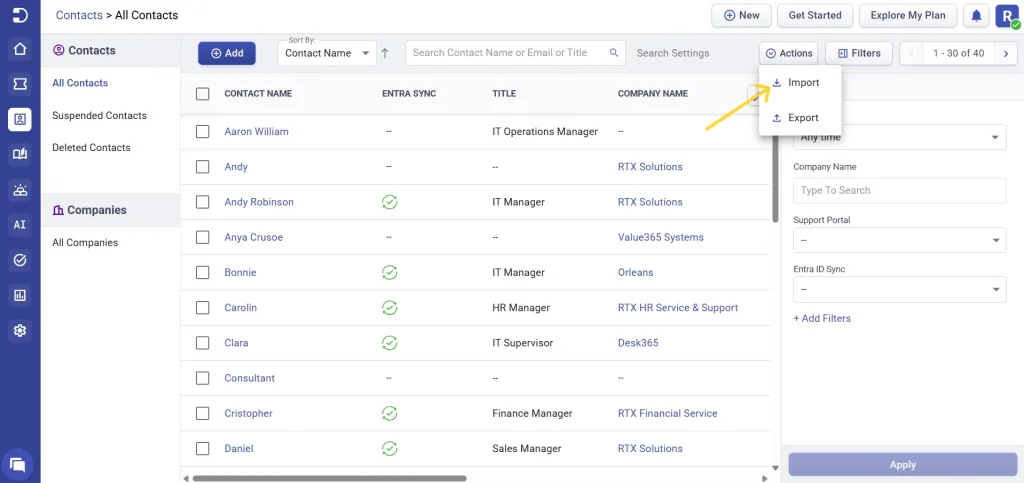Check the Anya Crusoe row checkbox
The width and height of the screenshot is (1024, 483).
[x=202, y=238]
